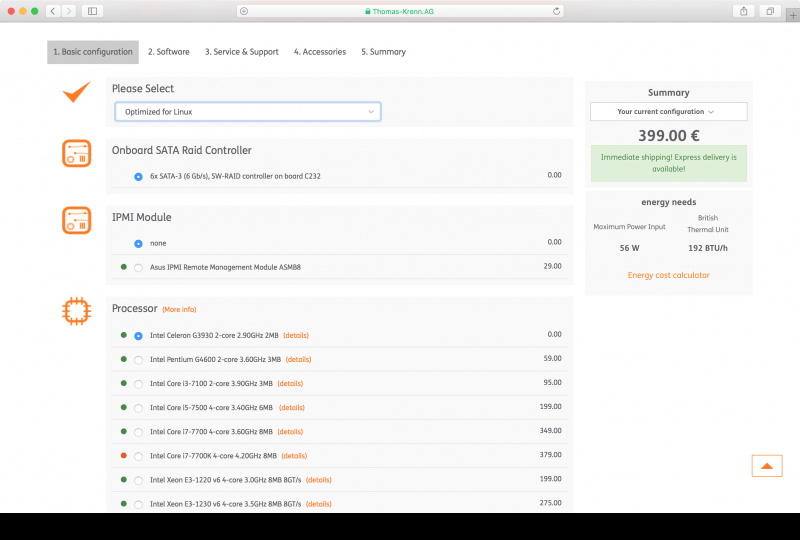Click the scroll-to-top arrow button
The image size is (800, 540).
pos(766,465)
